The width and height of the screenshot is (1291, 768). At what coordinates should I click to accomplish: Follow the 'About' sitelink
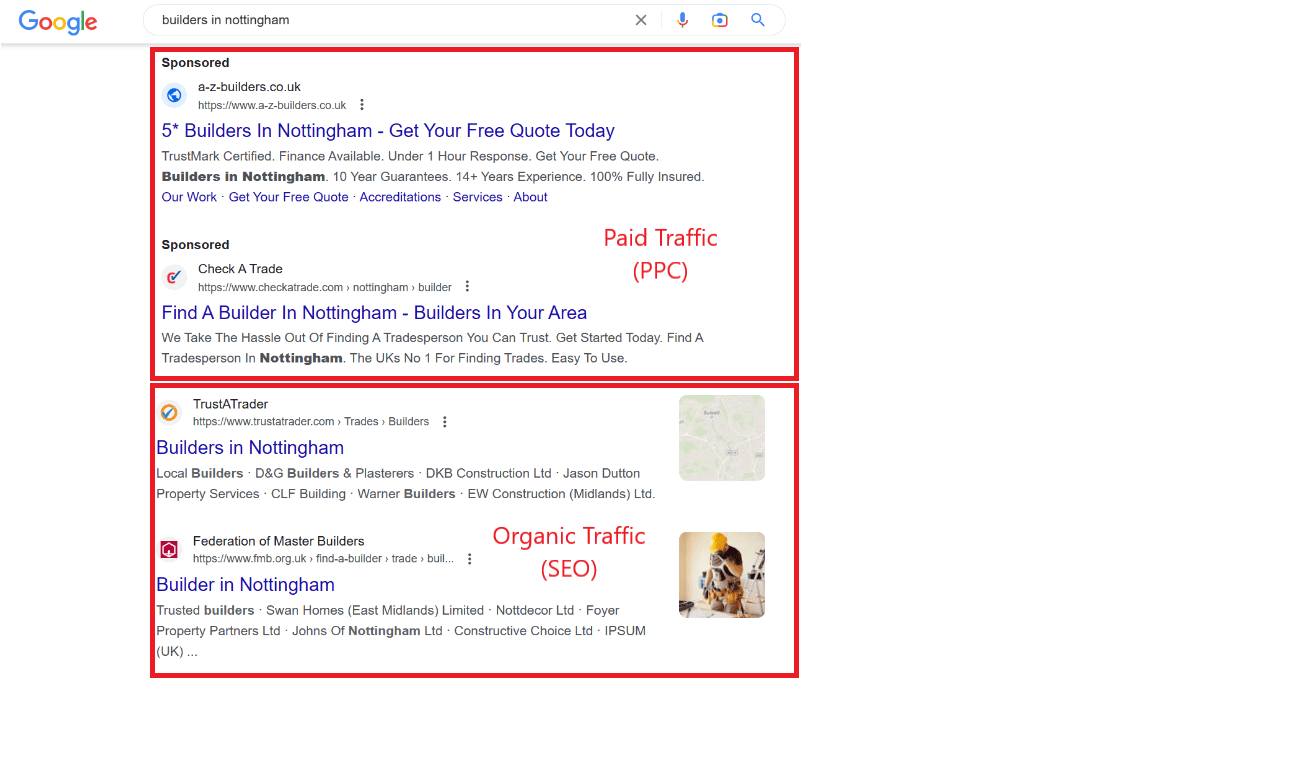[x=530, y=197]
